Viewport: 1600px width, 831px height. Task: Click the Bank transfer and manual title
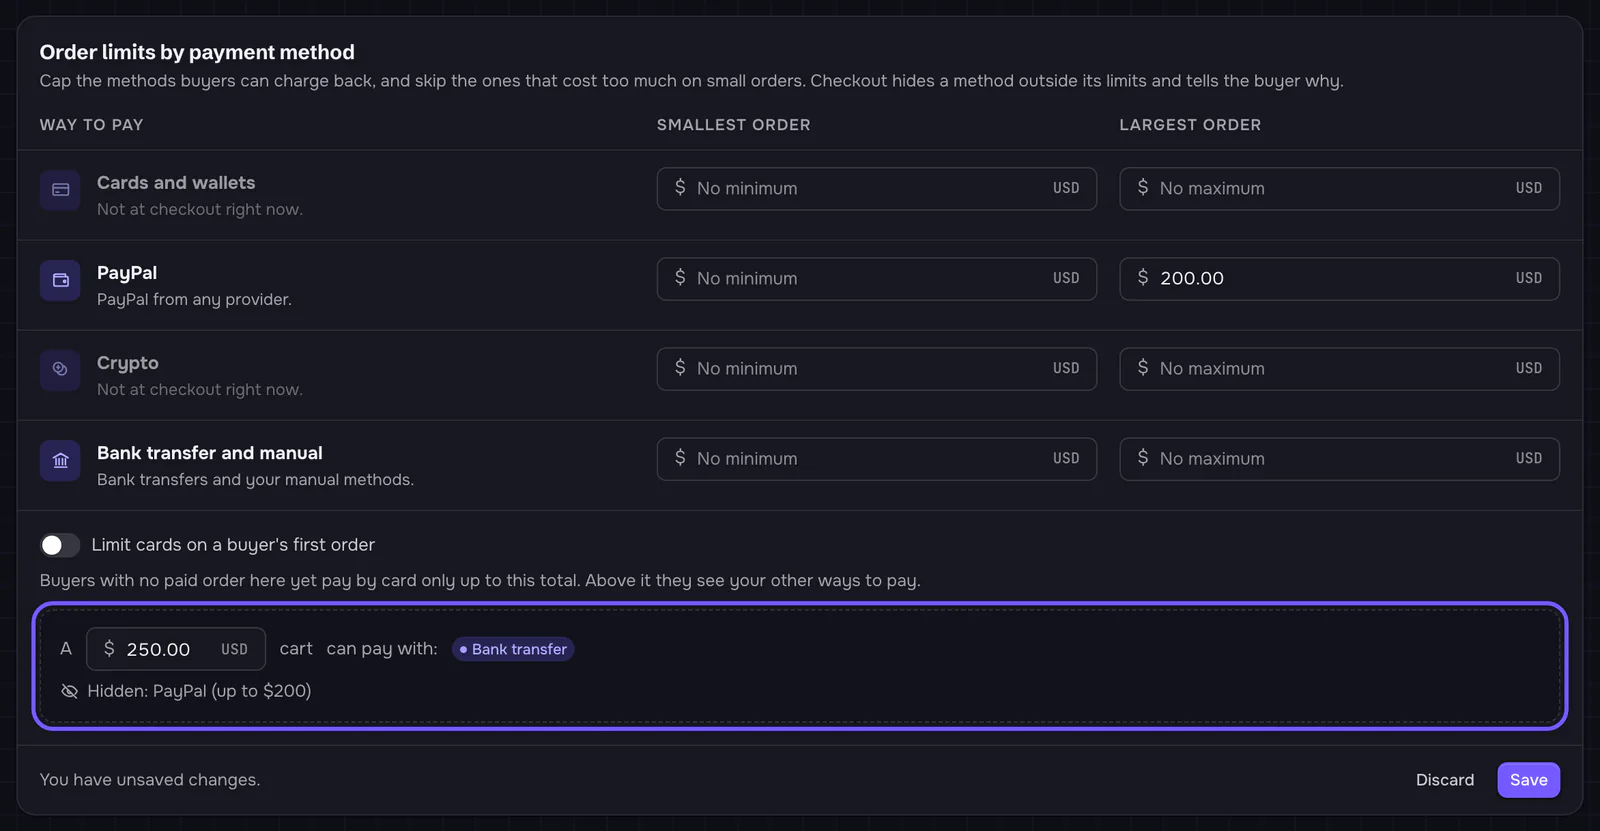210,453
